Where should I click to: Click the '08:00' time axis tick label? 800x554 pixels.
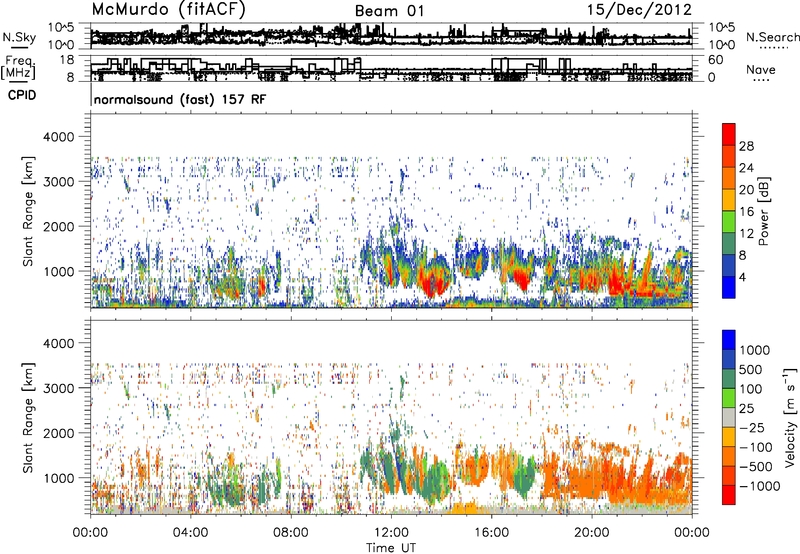tap(291, 533)
